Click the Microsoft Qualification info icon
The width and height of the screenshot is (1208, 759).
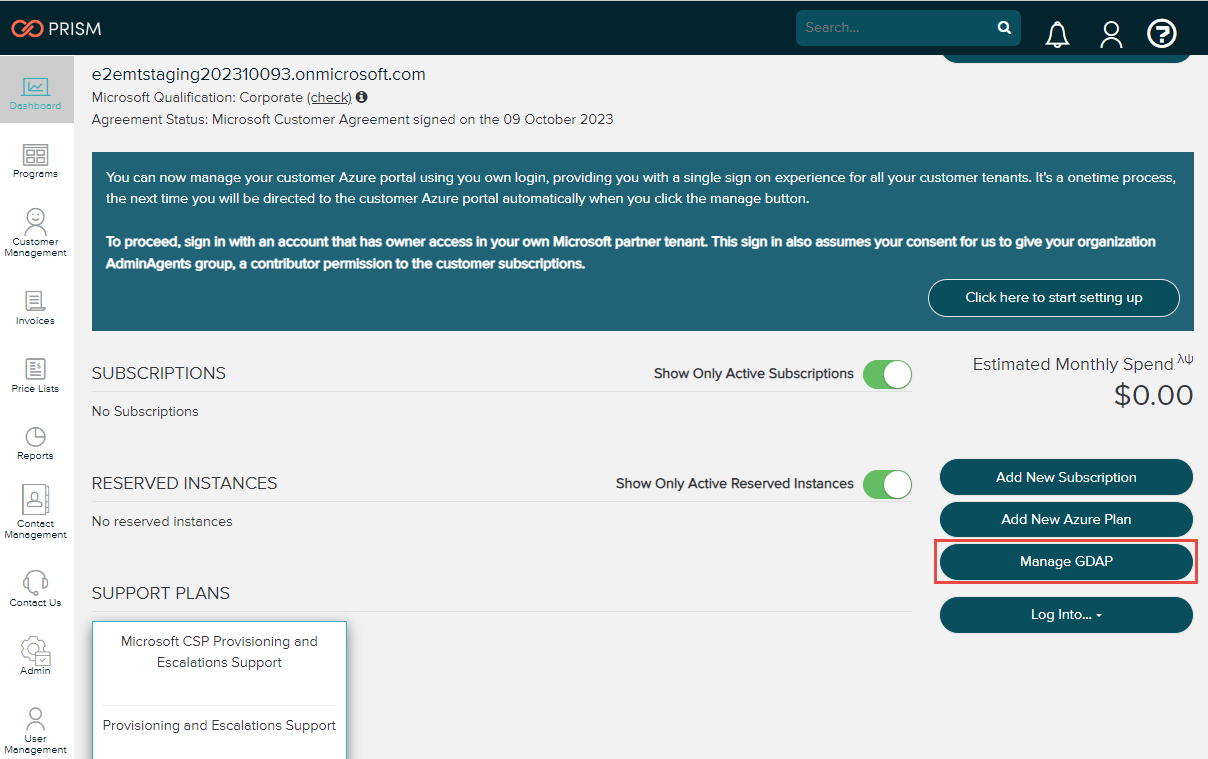[x=361, y=97]
